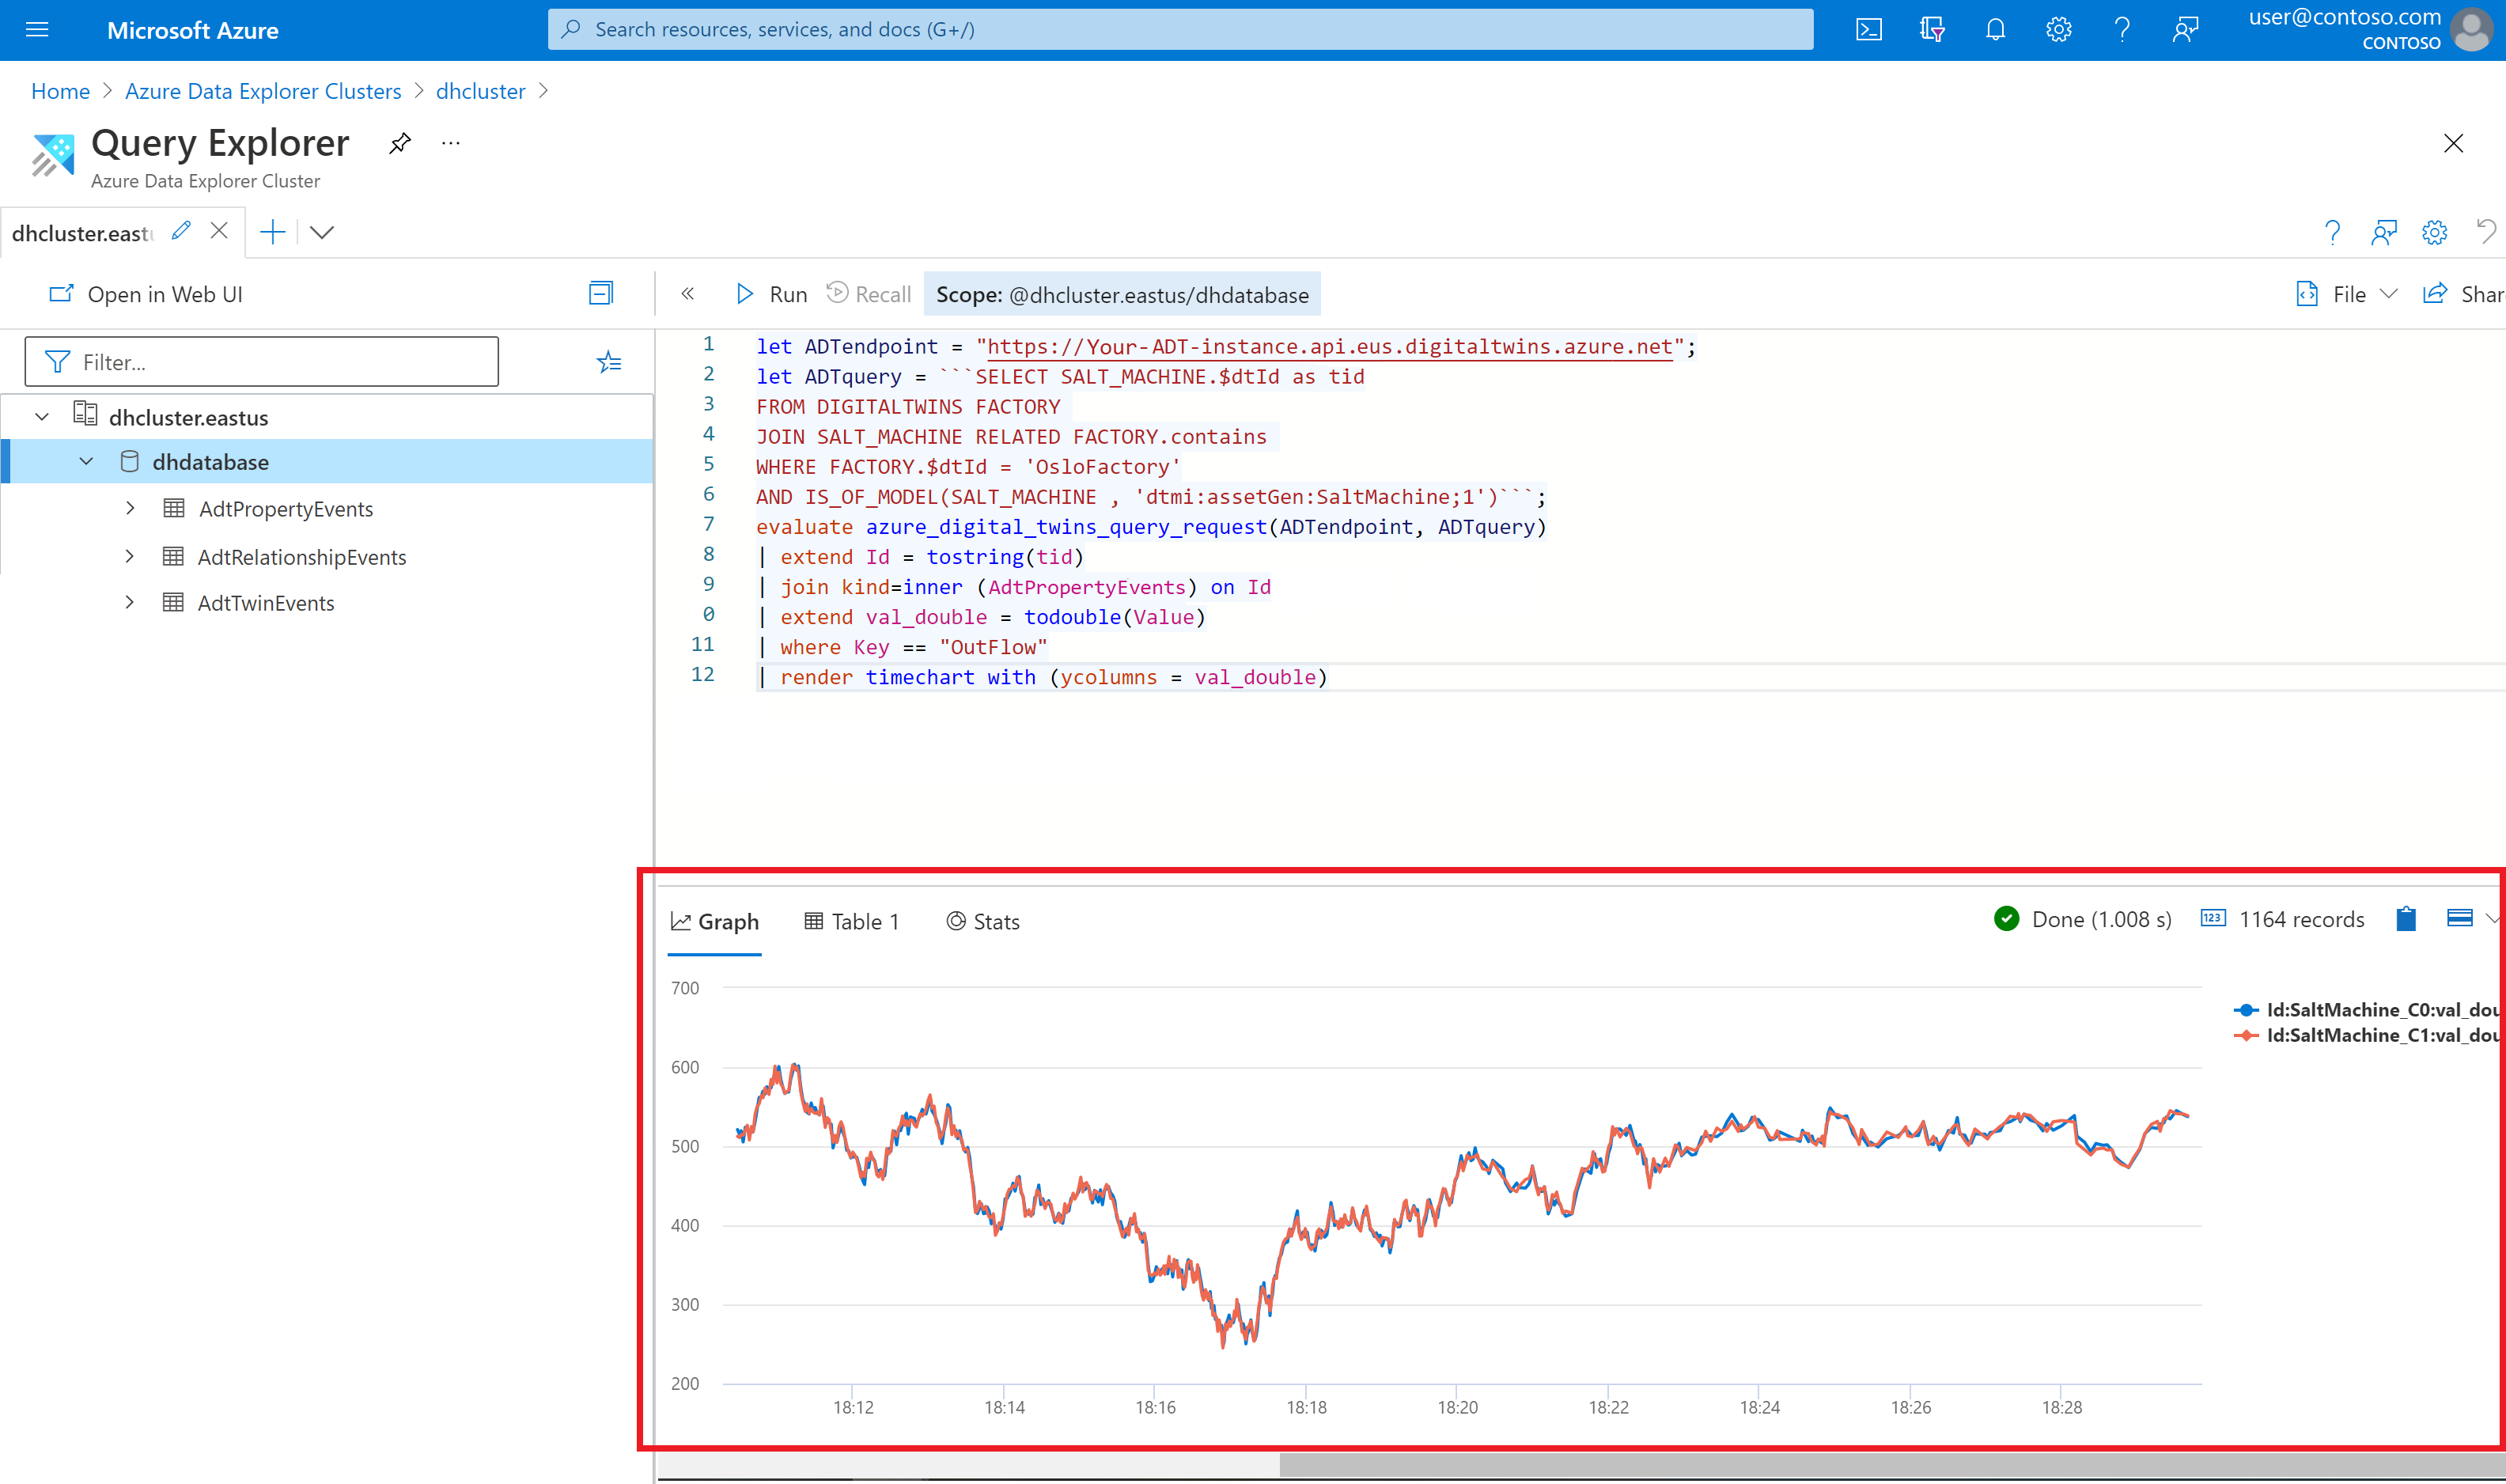
Task: Click the Azure search bar
Action: click(1180, 29)
